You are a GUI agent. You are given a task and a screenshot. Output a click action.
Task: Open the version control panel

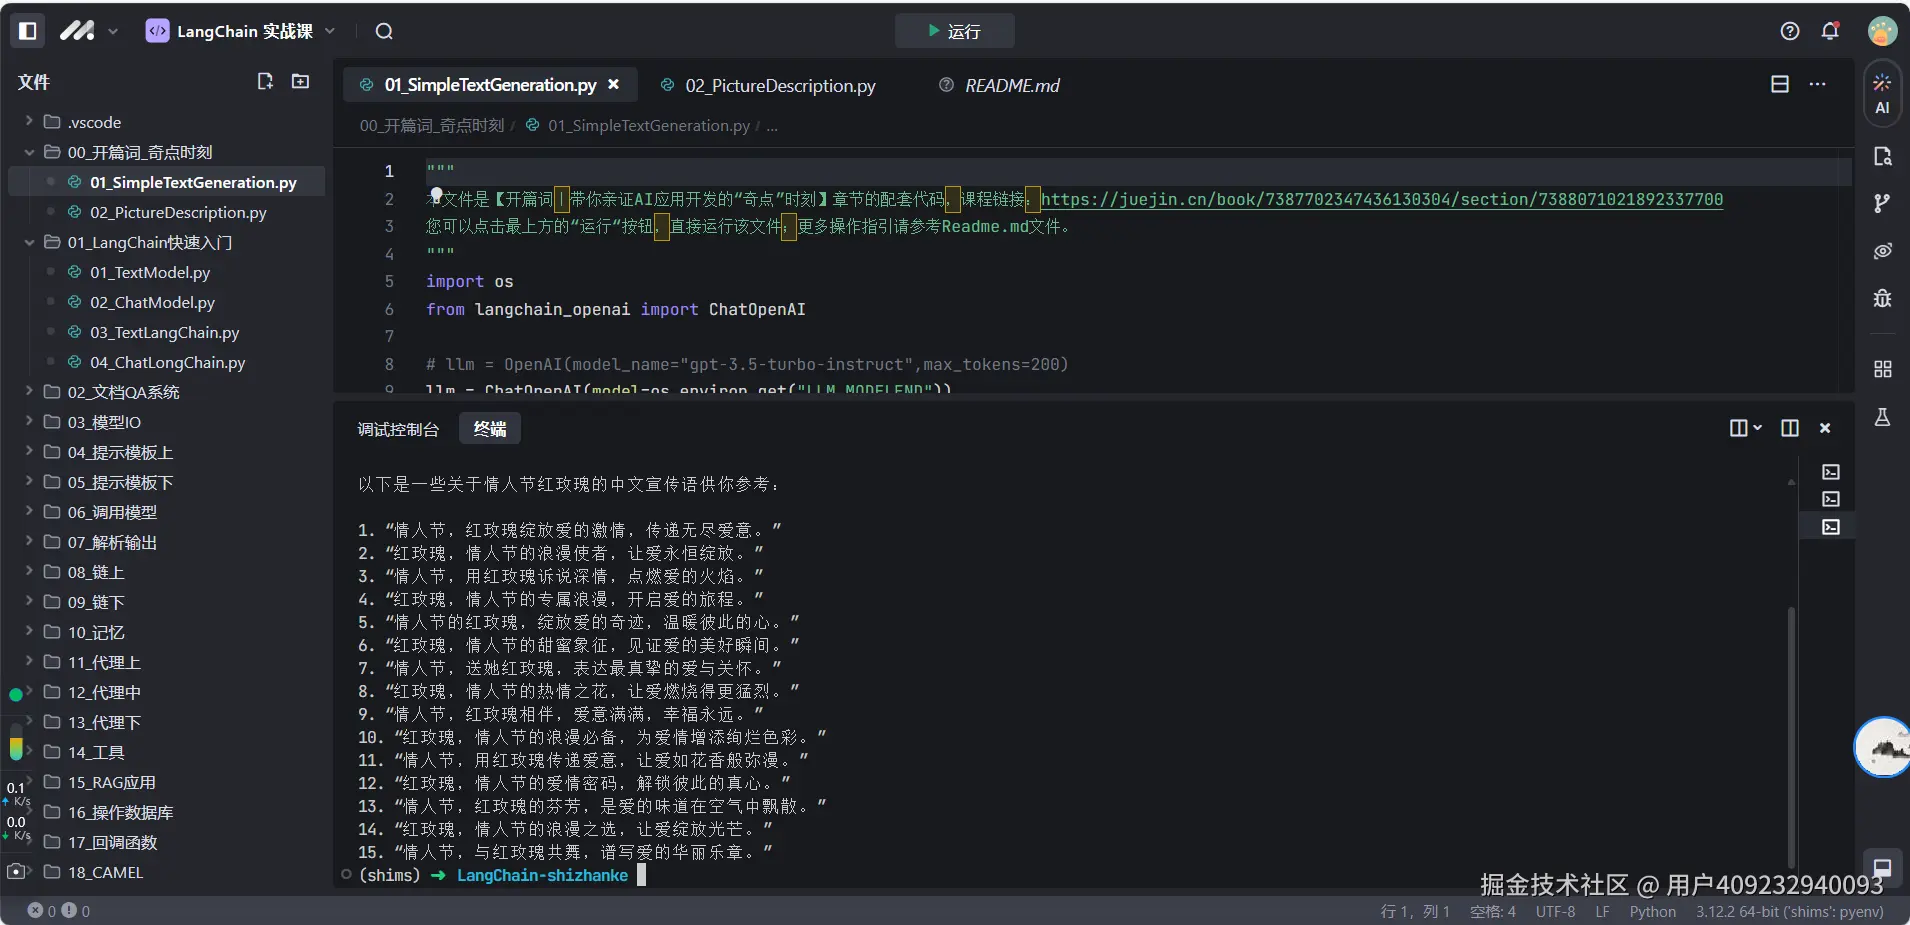tap(1883, 203)
